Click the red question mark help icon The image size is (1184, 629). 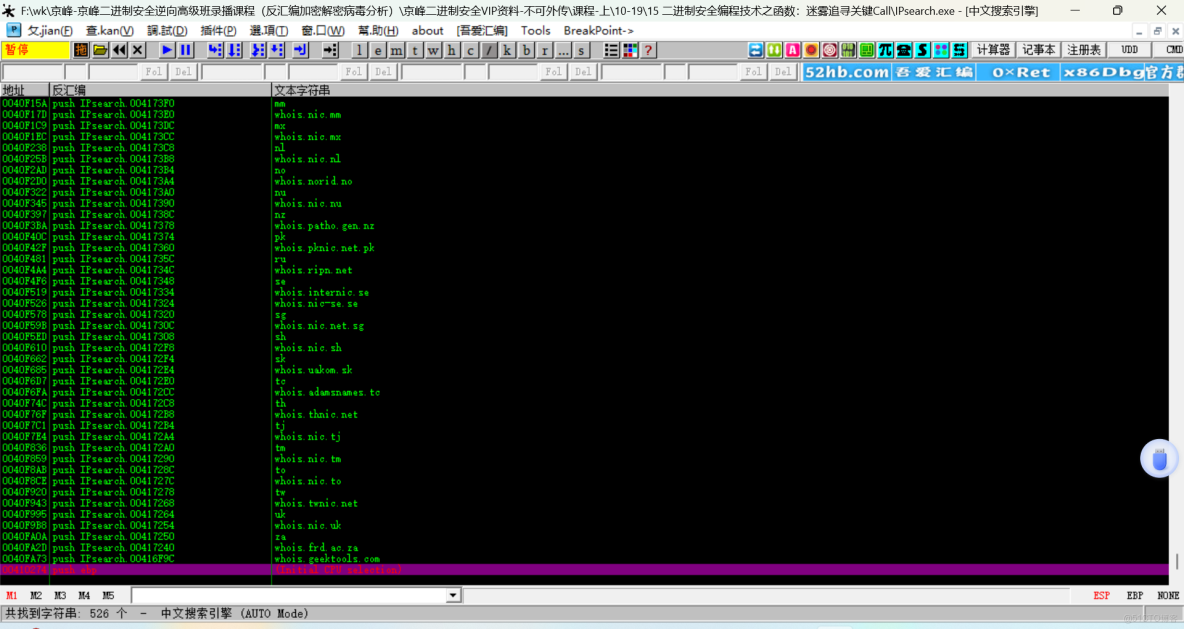[x=648, y=51]
